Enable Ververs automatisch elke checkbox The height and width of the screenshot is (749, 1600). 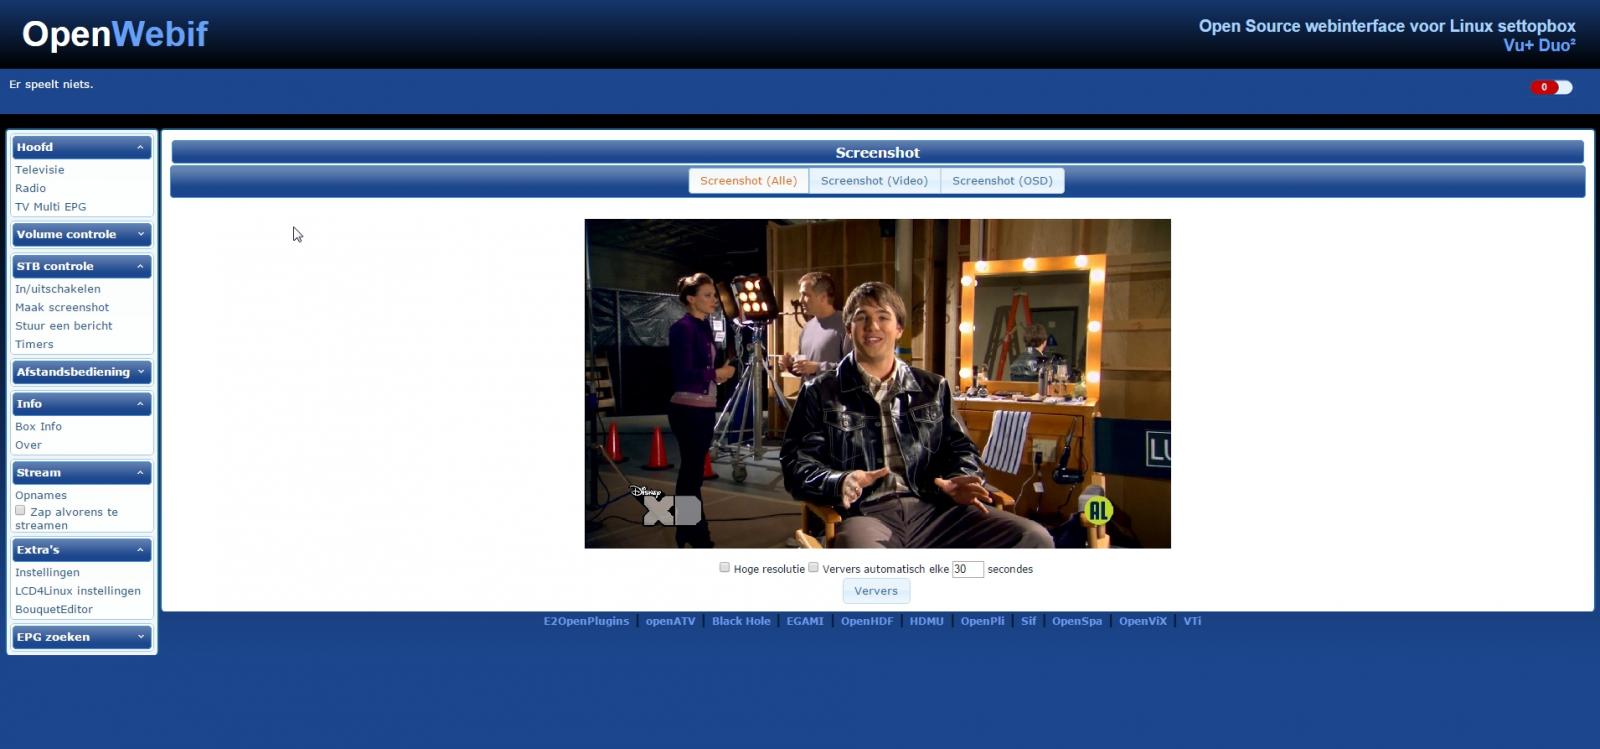pos(814,567)
